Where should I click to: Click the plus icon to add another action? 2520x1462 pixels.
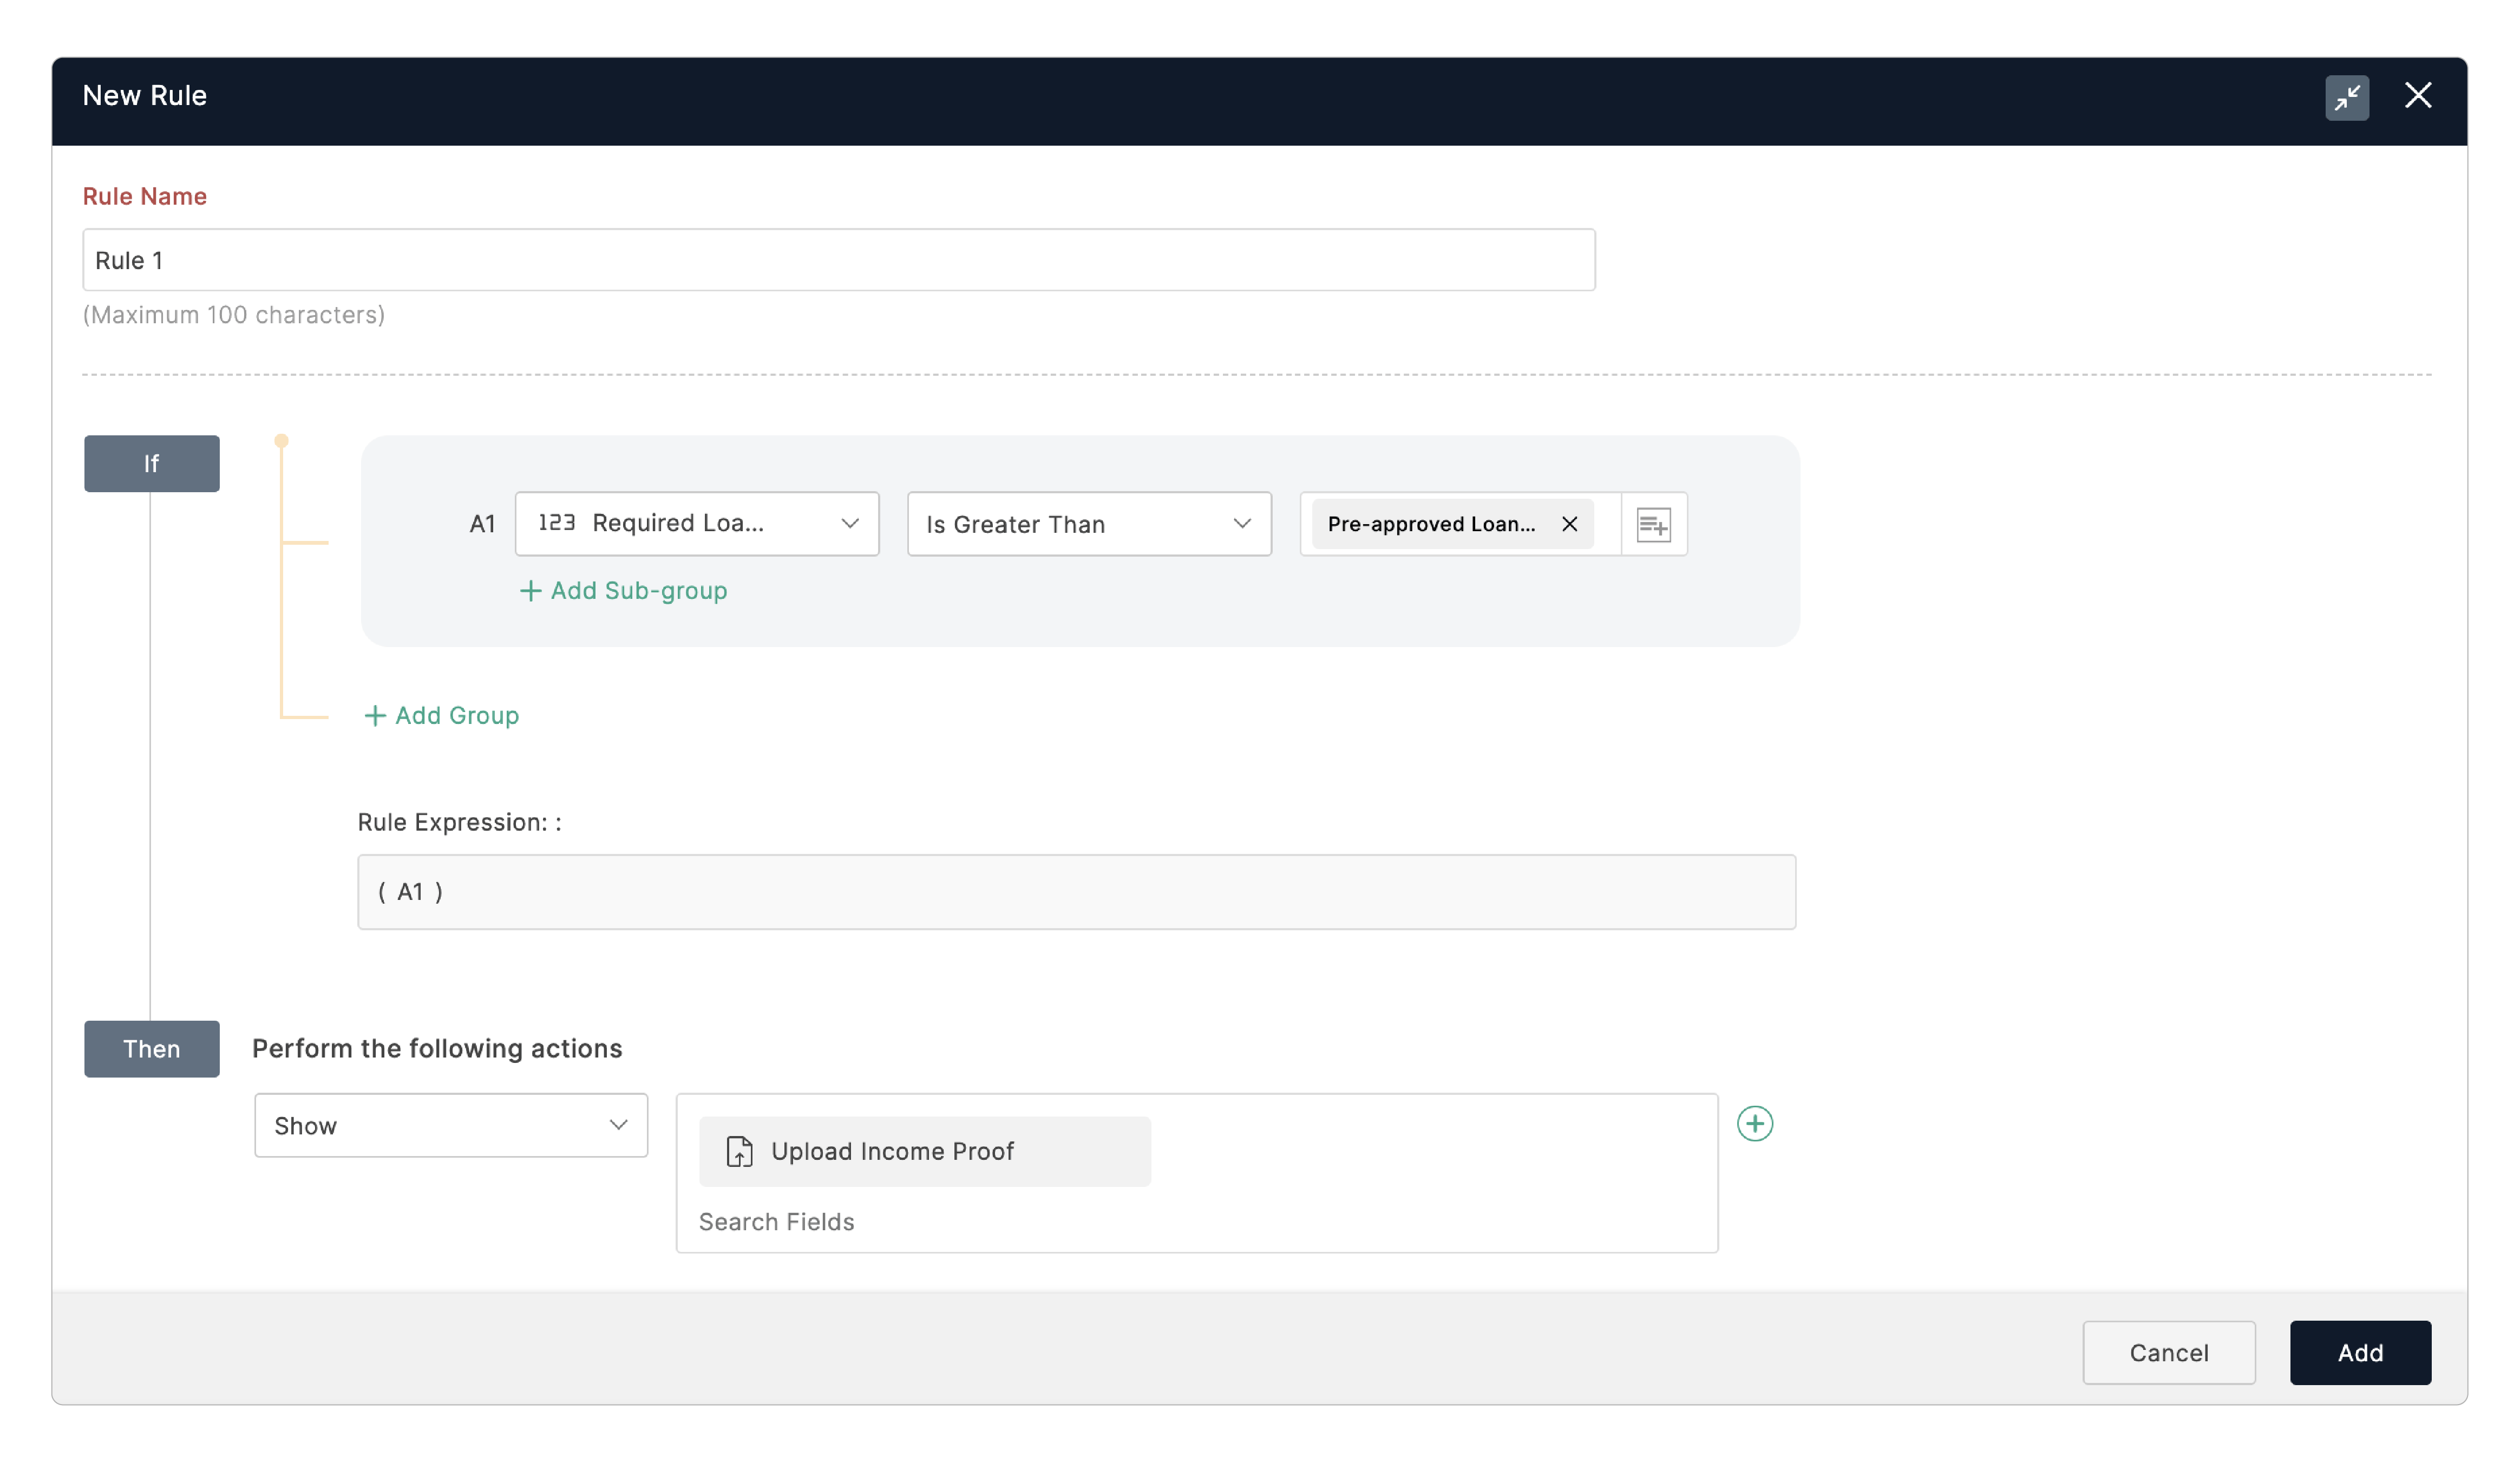coord(1757,1124)
